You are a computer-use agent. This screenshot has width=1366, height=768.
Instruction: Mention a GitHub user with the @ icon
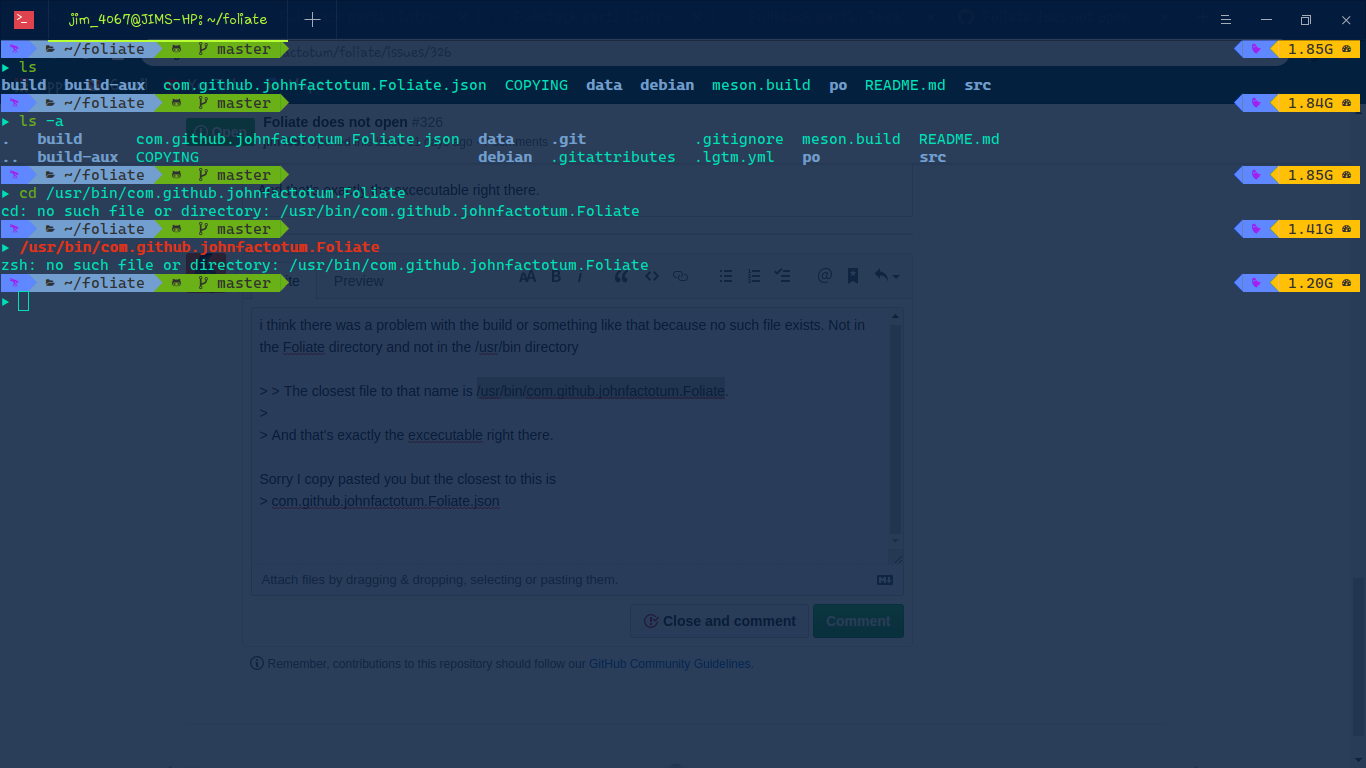[x=824, y=276]
